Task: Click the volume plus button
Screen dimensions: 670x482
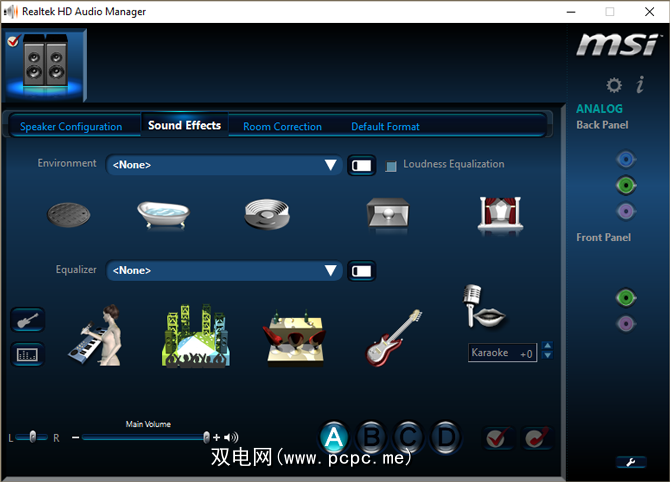Action: click(217, 438)
